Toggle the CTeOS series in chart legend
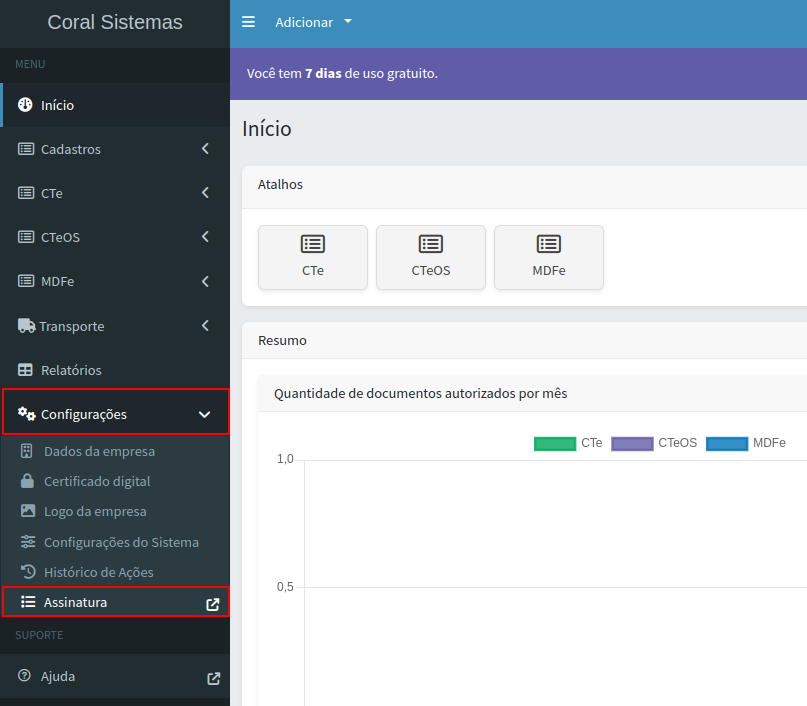 (x=654, y=443)
